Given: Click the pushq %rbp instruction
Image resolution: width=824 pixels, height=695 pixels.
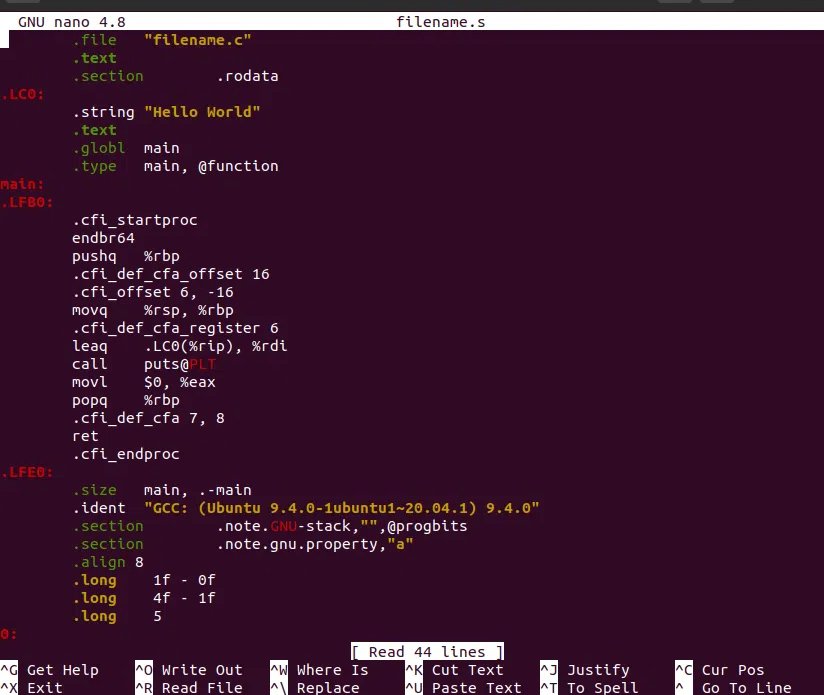Looking at the screenshot, I should pos(126,256).
